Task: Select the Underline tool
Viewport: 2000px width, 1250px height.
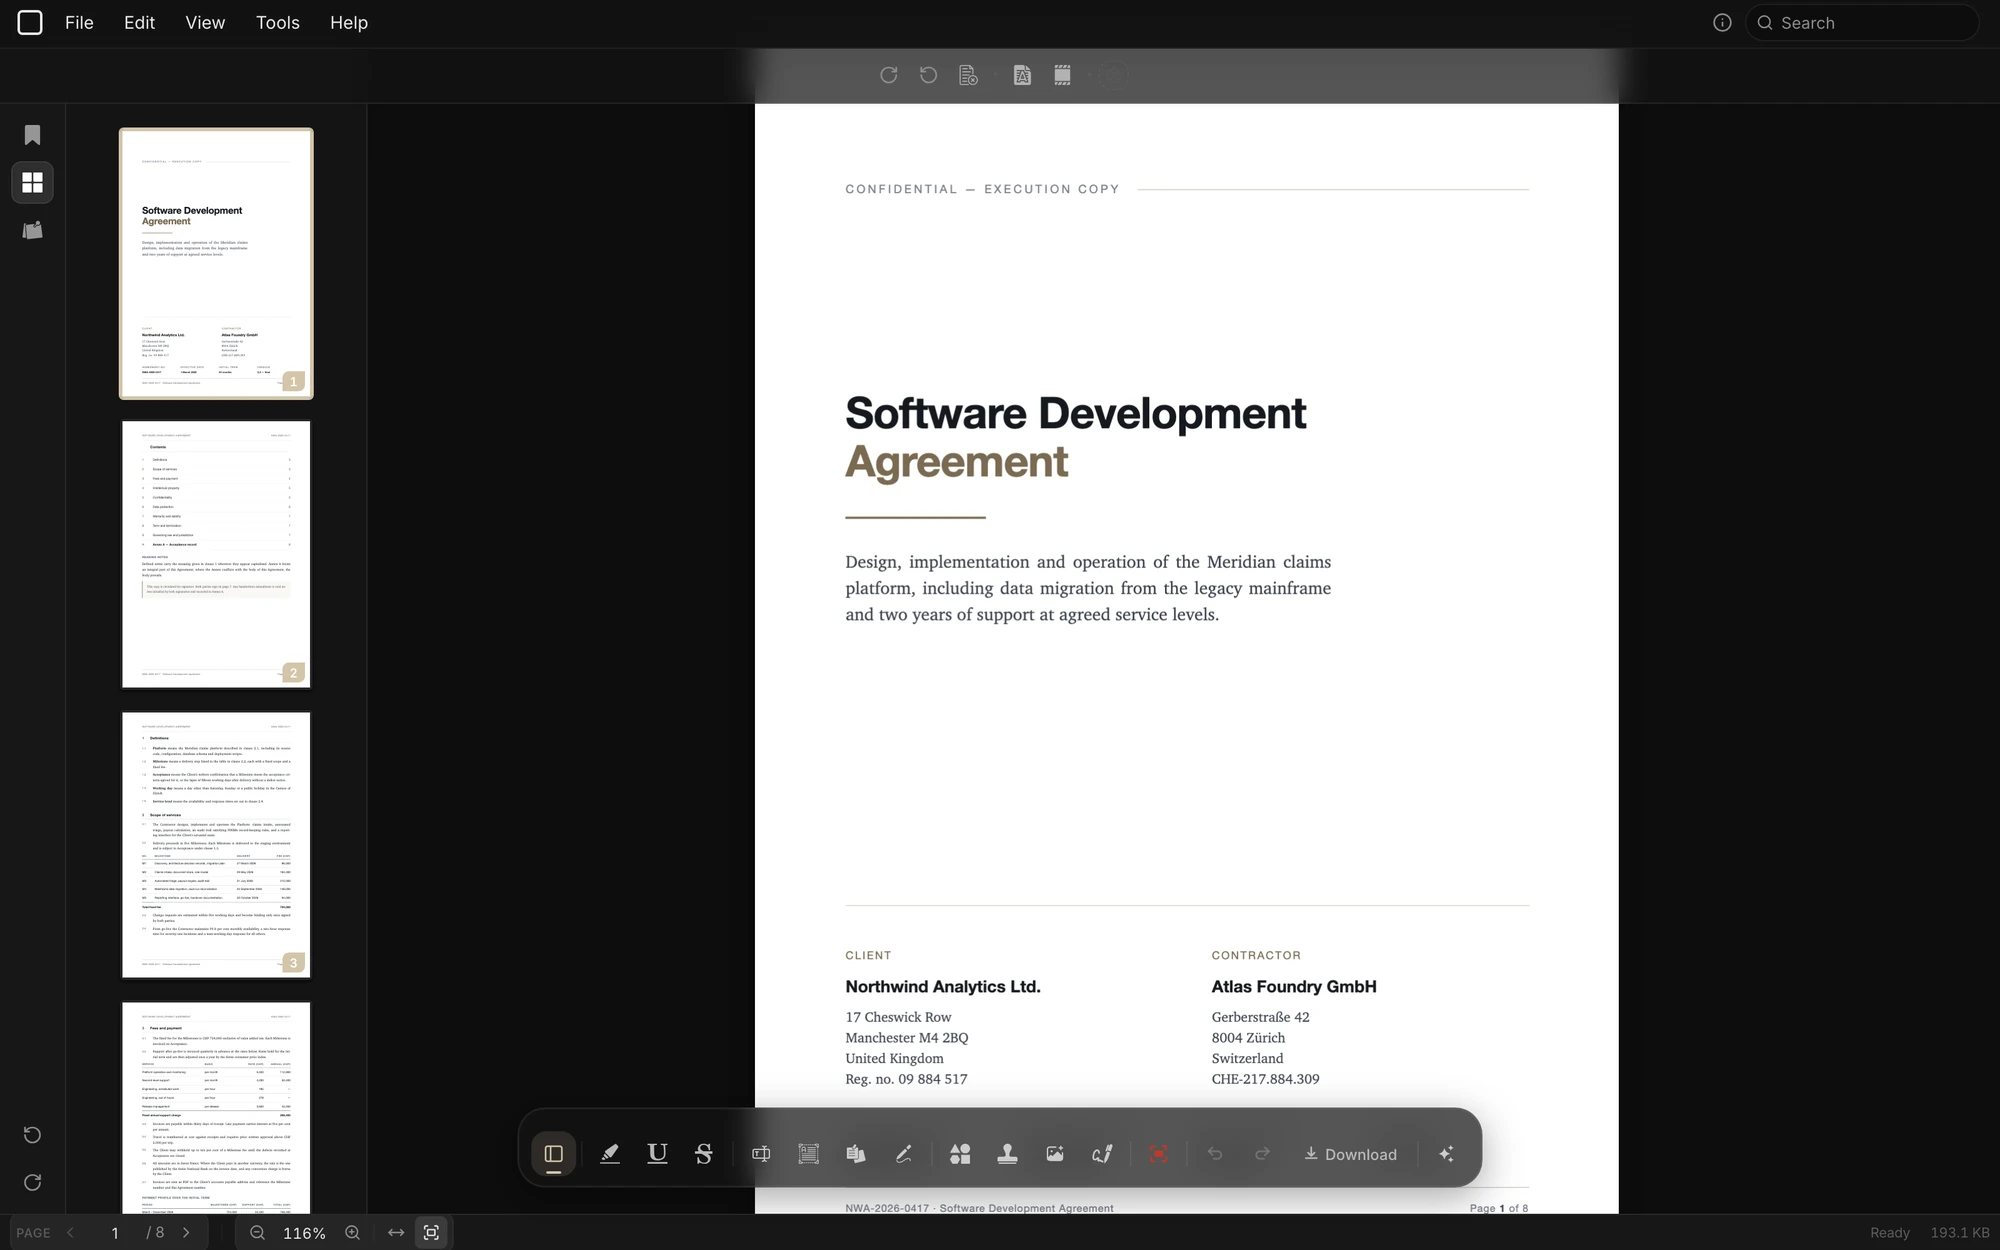Action: click(x=657, y=1154)
